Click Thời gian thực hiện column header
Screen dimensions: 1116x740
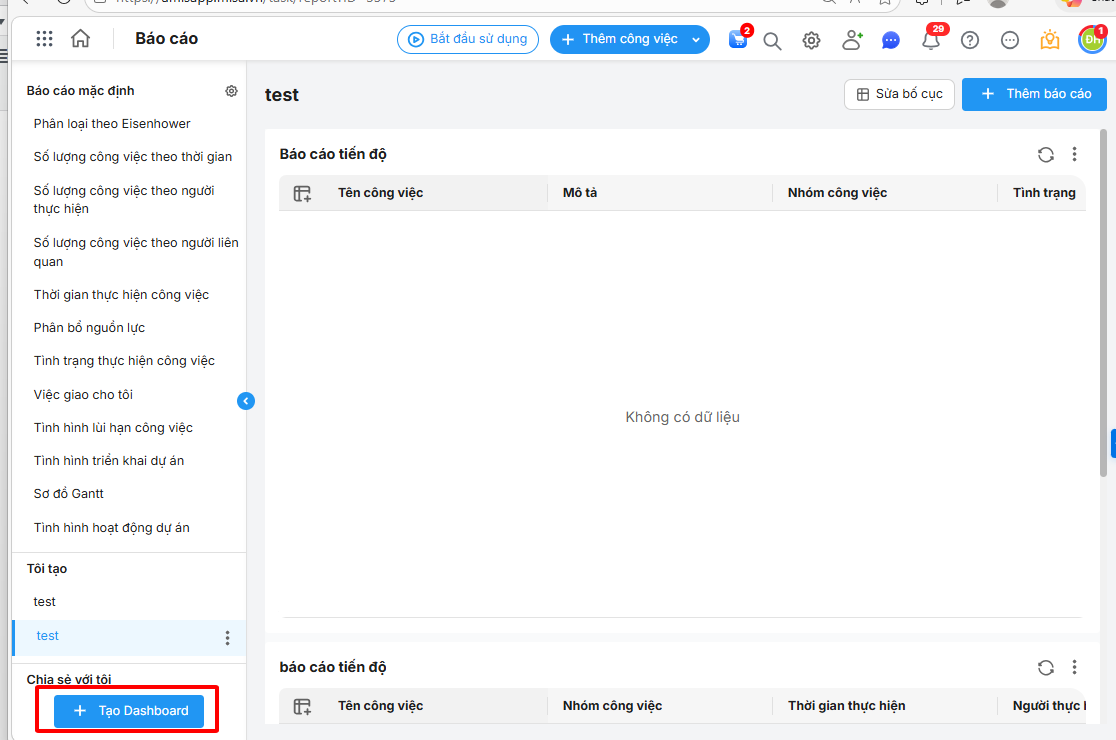[846, 706]
